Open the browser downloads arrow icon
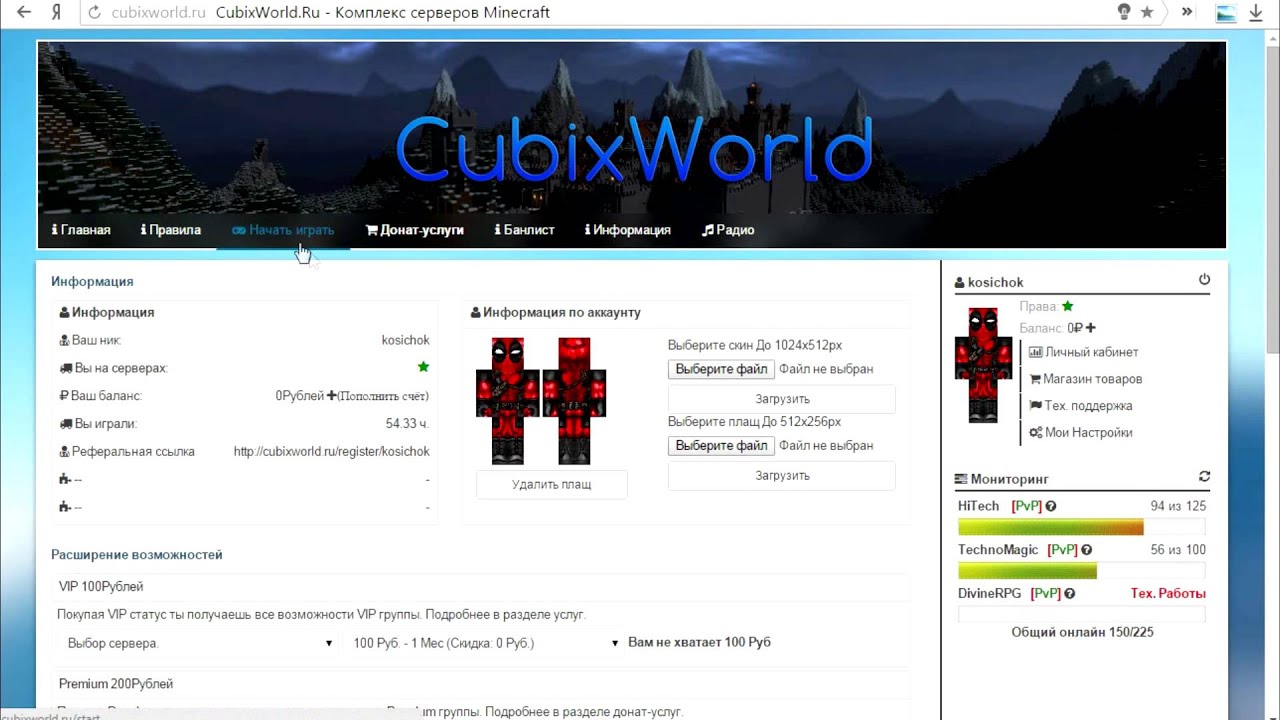 click(1256, 12)
